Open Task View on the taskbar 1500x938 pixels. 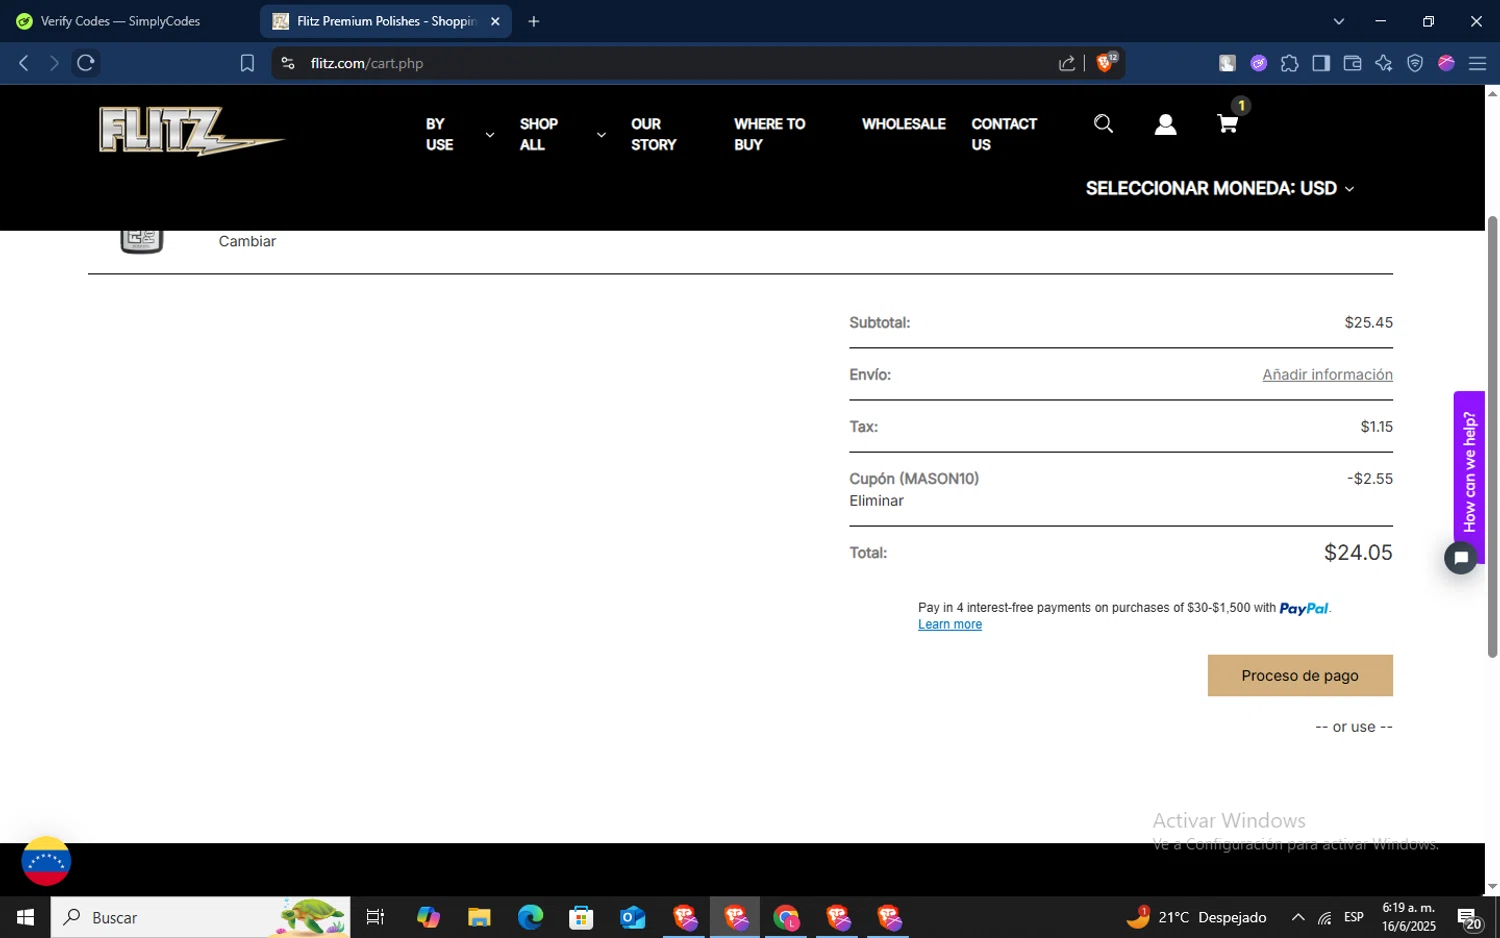(x=376, y=917)
